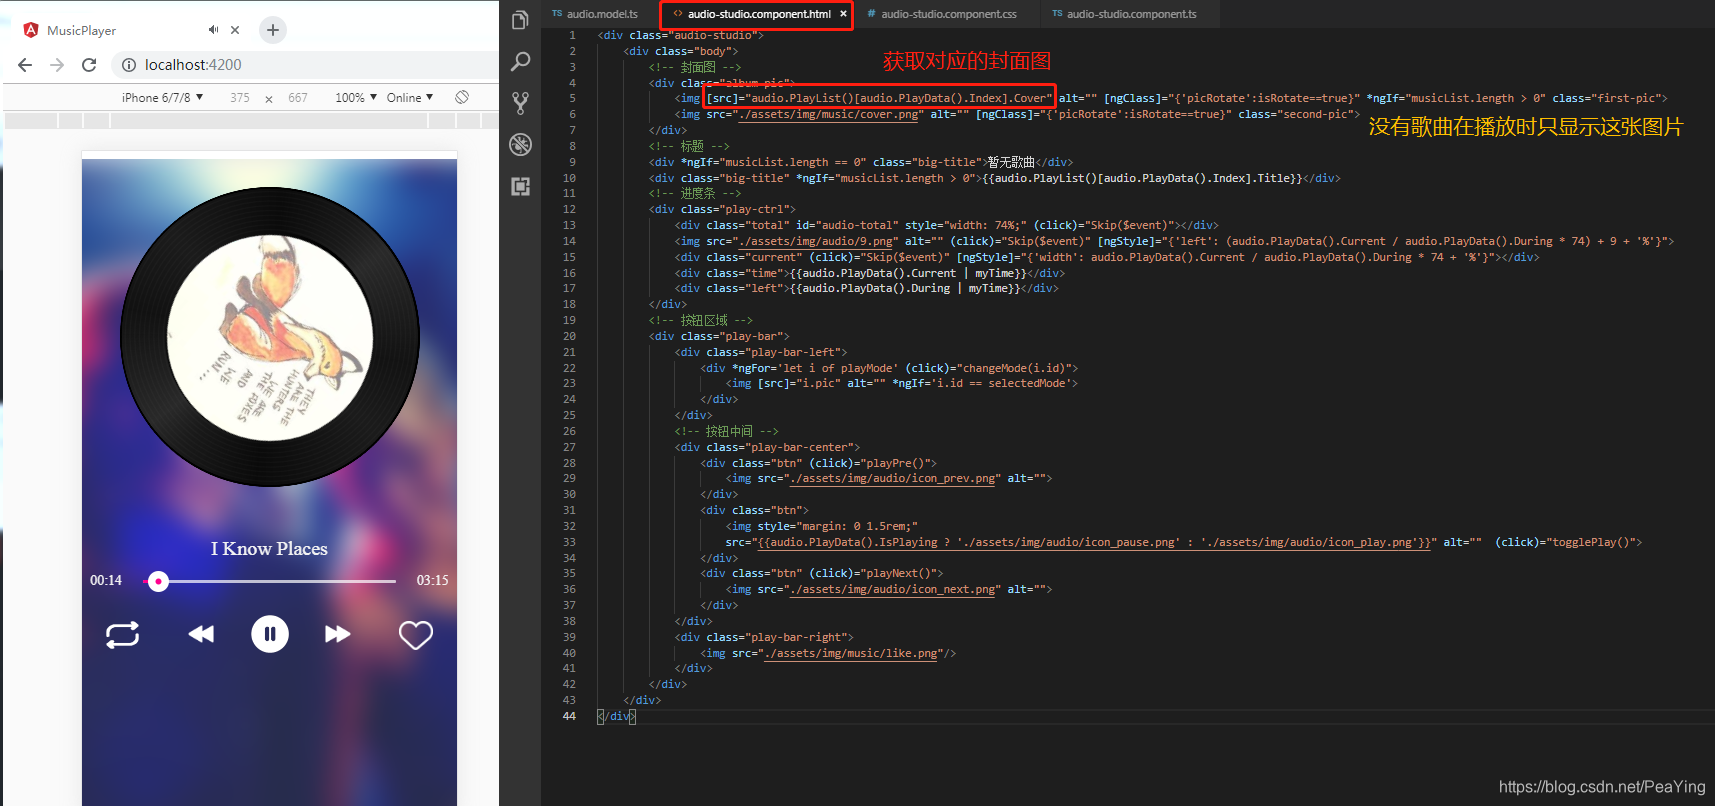Click the rotate device icon in toolbar
Viewport: 1715px width, 806px height.
pyautogui.click(x=462, y=97)
